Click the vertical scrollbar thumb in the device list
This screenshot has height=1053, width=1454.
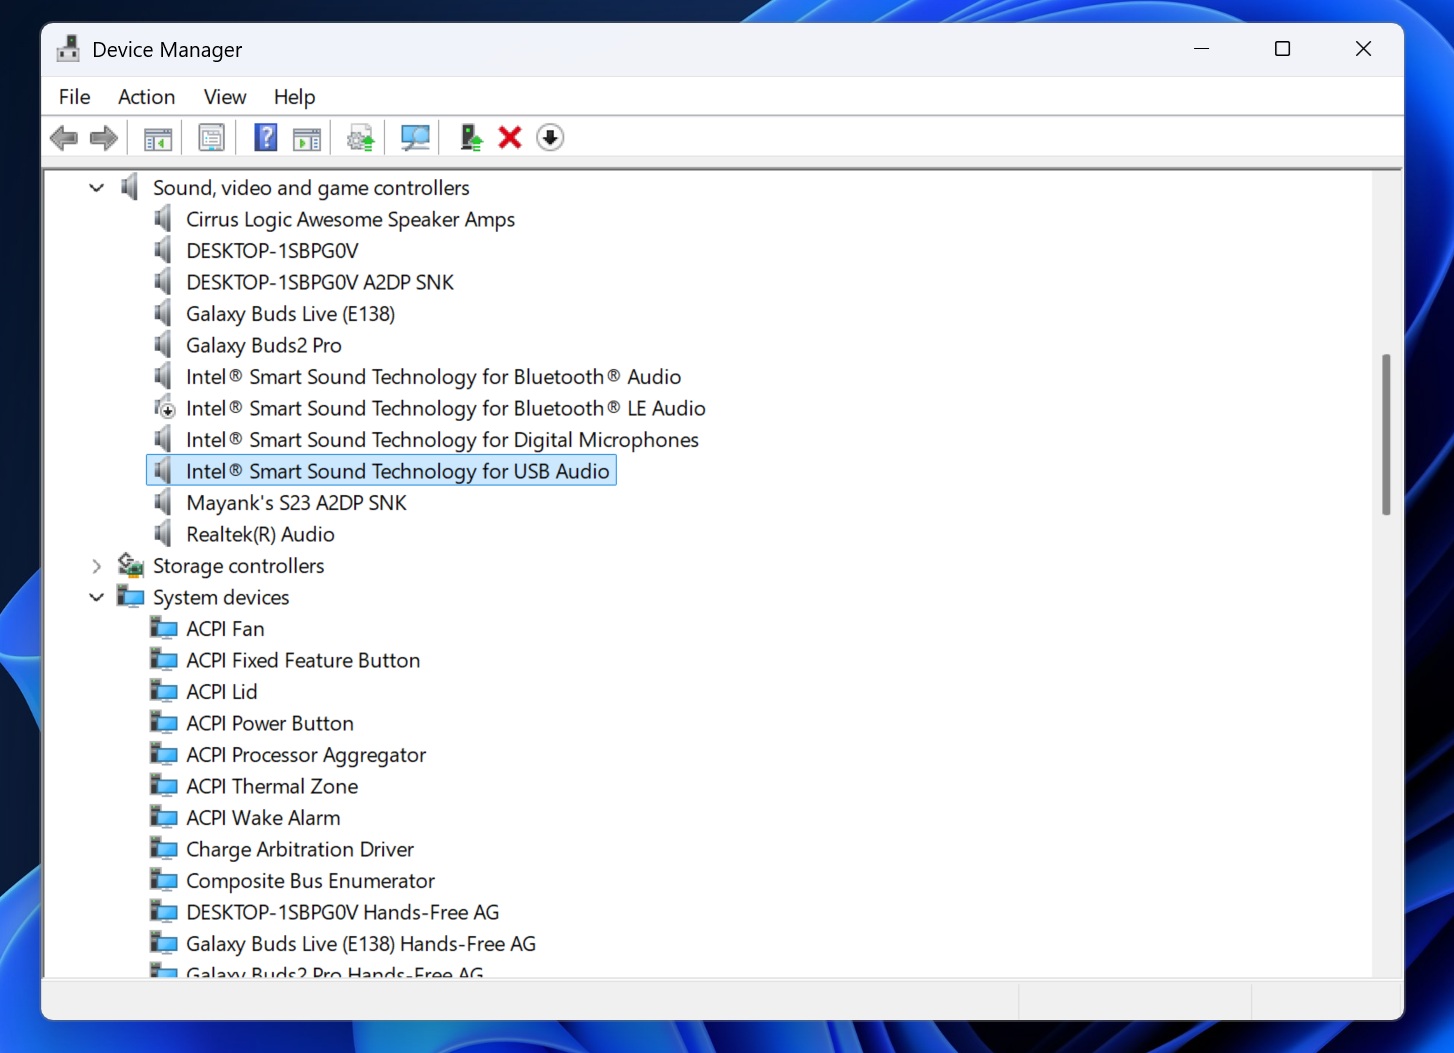(1386, 434)
